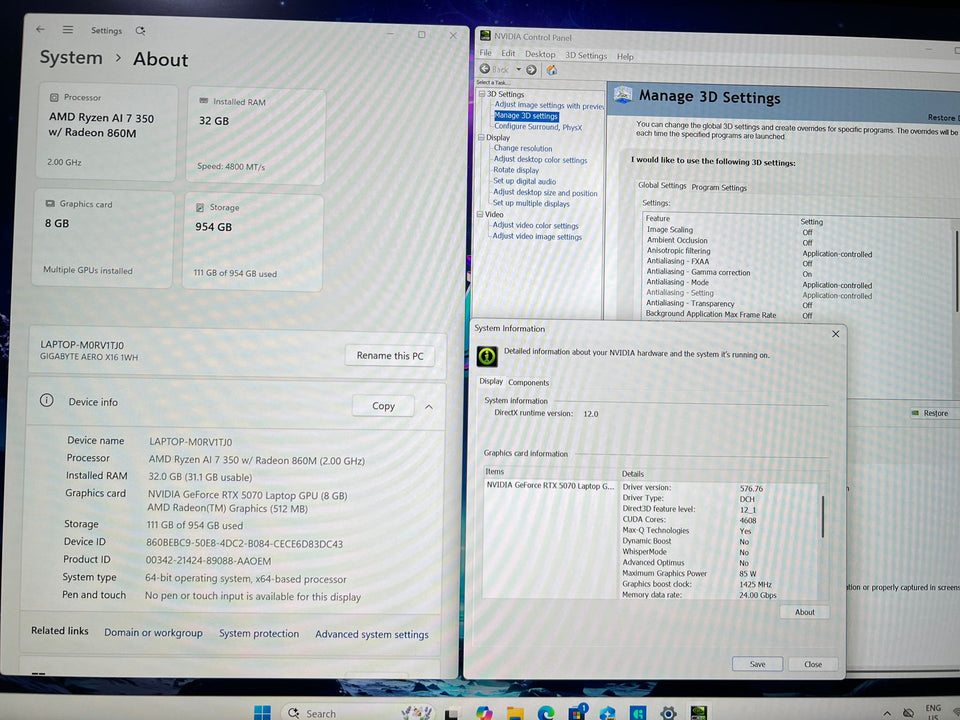The image size is (960, 720).
Task: Open File Explorer from the taskbar
Action: coord(515,713)
